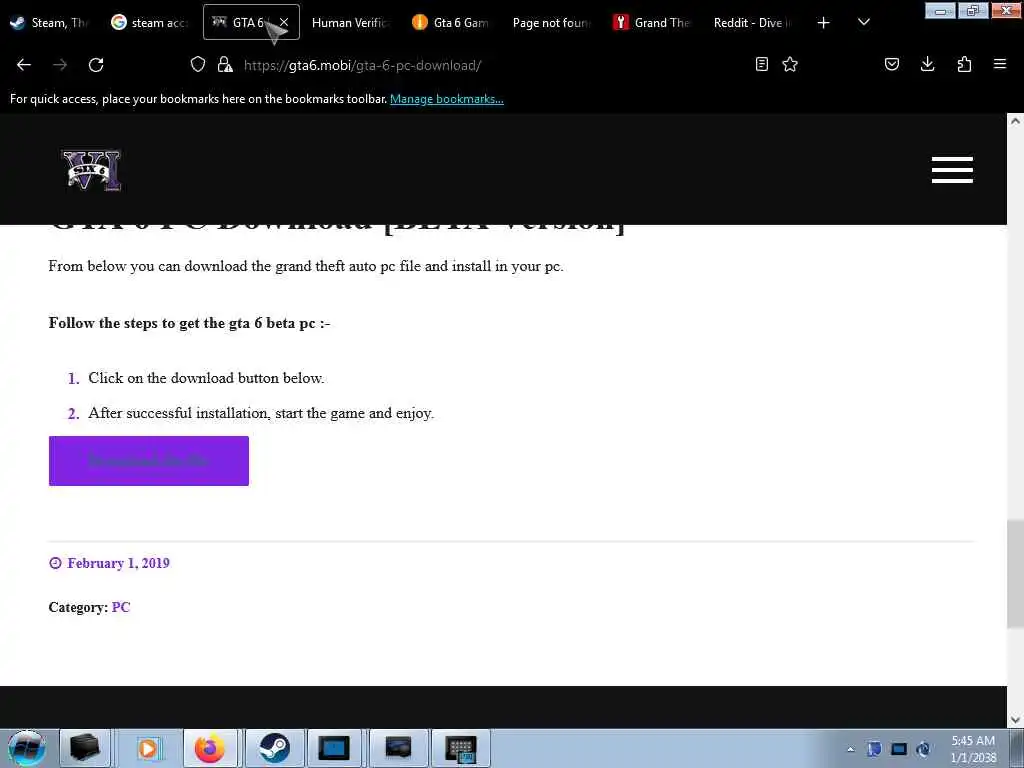The width and height of the screenshot is (1024, 768).
Task: Open the blue screen taskbar window
Action: [334, 748]
